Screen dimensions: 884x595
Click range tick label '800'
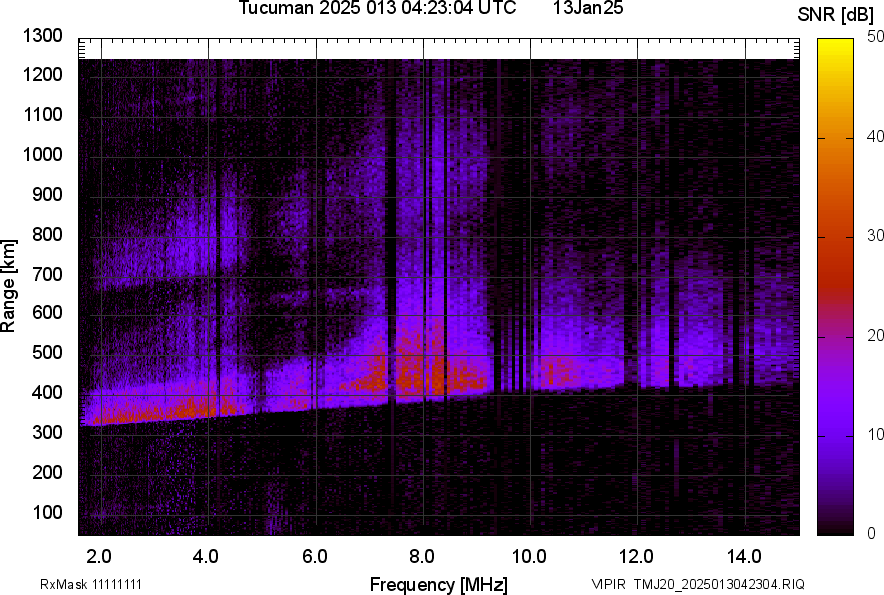click(x=47, y=233)
